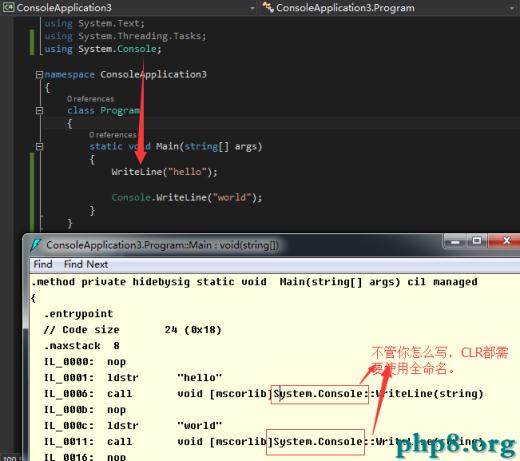Click the IL_0011 call instruction line
520x461 pixels.
click(x=264, y=442)
